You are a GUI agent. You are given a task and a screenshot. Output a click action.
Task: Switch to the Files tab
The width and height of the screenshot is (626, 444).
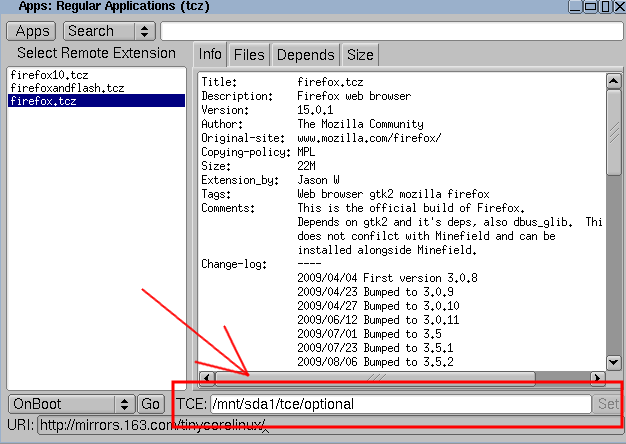(249, 55)
